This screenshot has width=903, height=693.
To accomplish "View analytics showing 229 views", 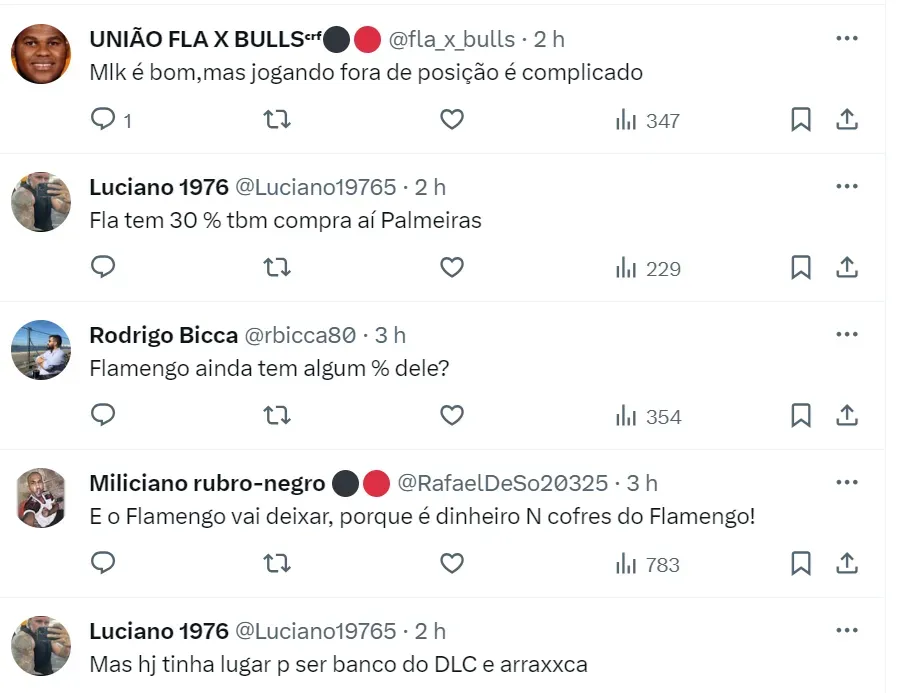I will tap(649, 268).
